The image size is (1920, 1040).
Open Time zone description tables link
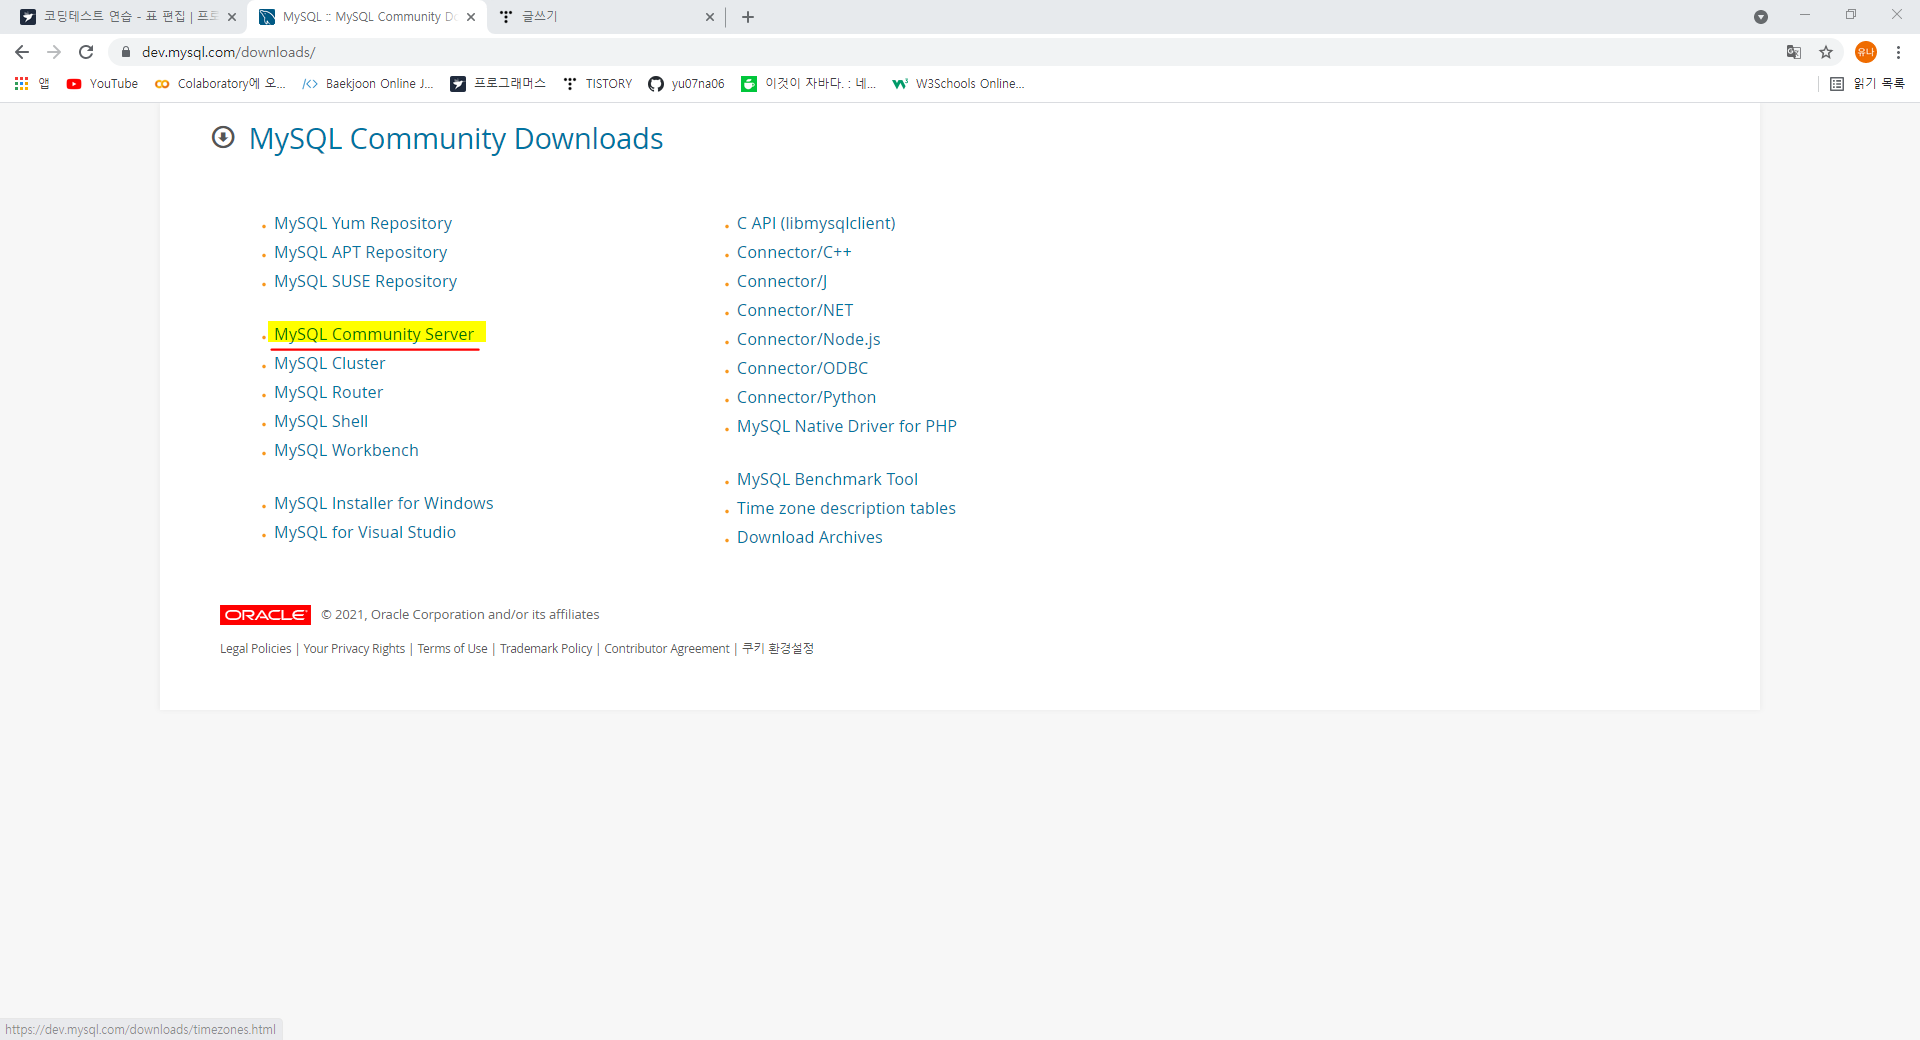pos(846,508)
